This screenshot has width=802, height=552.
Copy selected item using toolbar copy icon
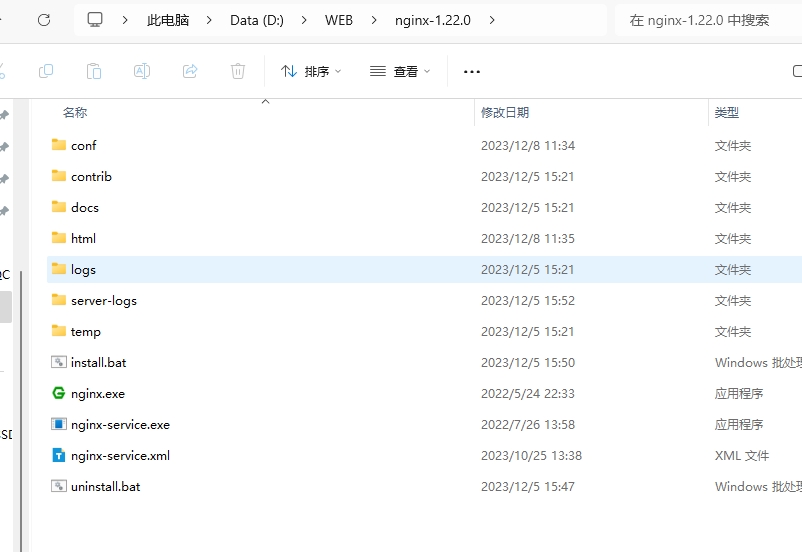coord(46,71)
